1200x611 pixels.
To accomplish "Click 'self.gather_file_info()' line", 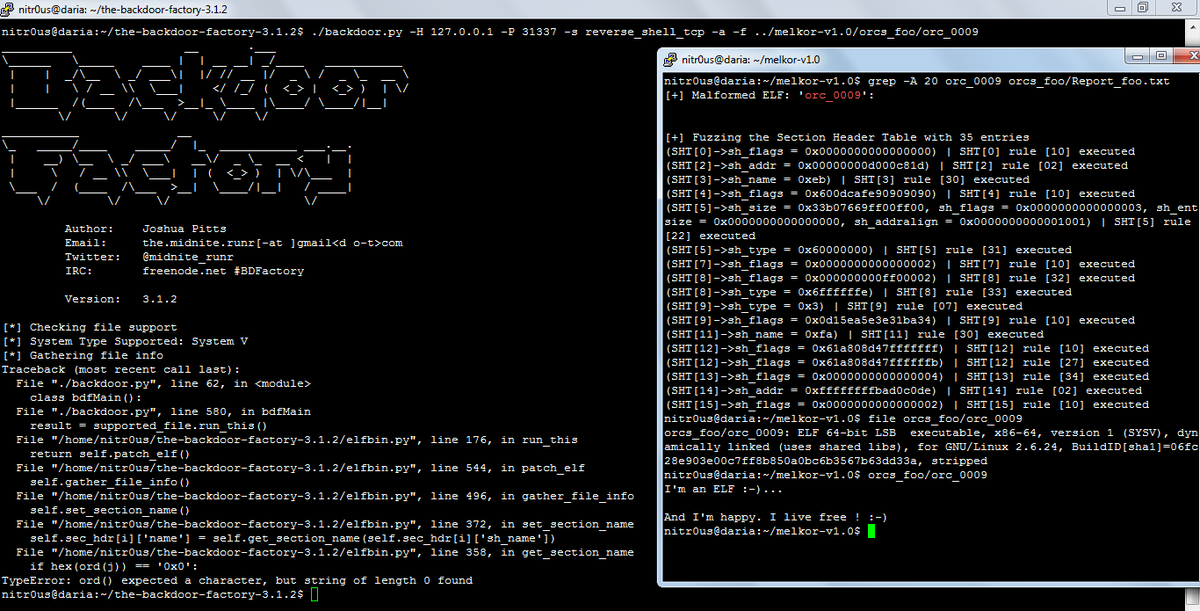I will pos(110,481).
